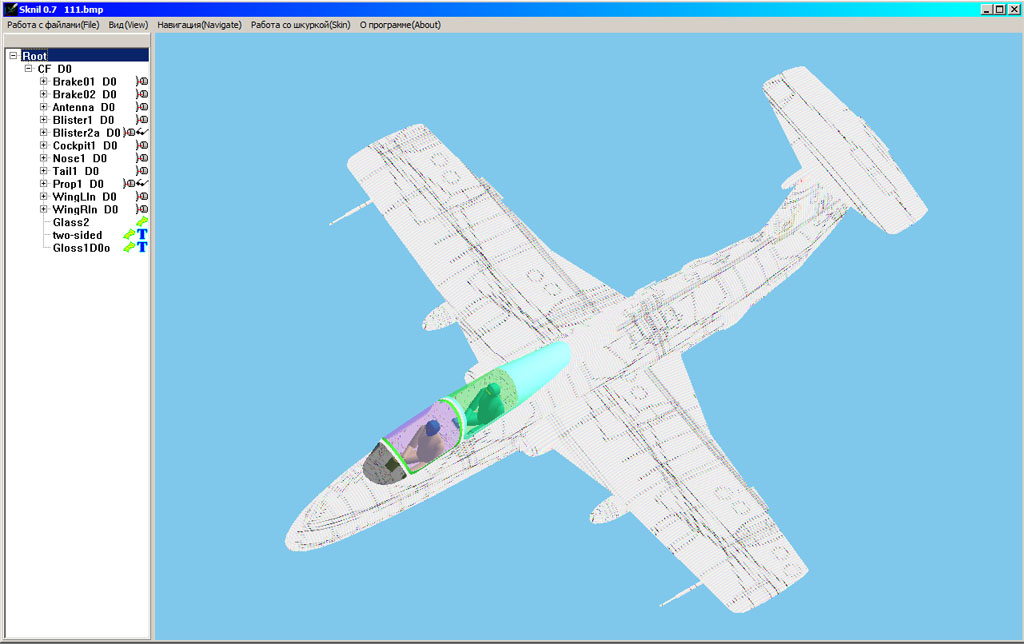Expand the Brake01 D0 node

coord(44,82)
